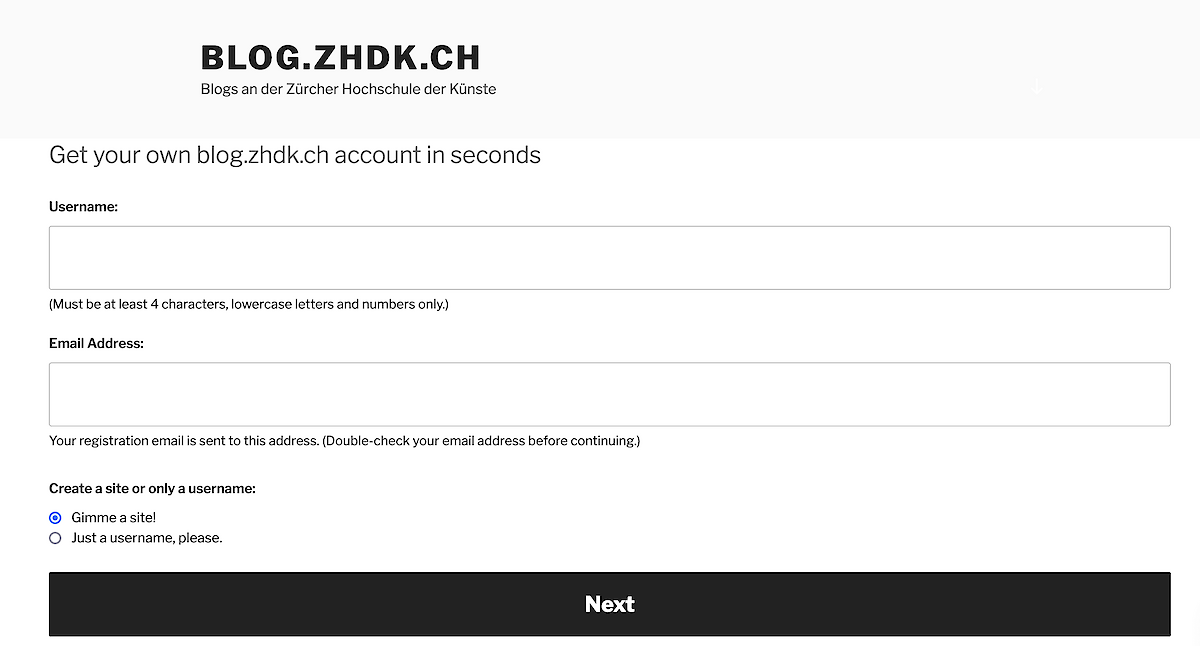Viewport: 1200px width, 646px height.
Task: Choose the "Just a username, please." radio button
Action: (55, 538)
